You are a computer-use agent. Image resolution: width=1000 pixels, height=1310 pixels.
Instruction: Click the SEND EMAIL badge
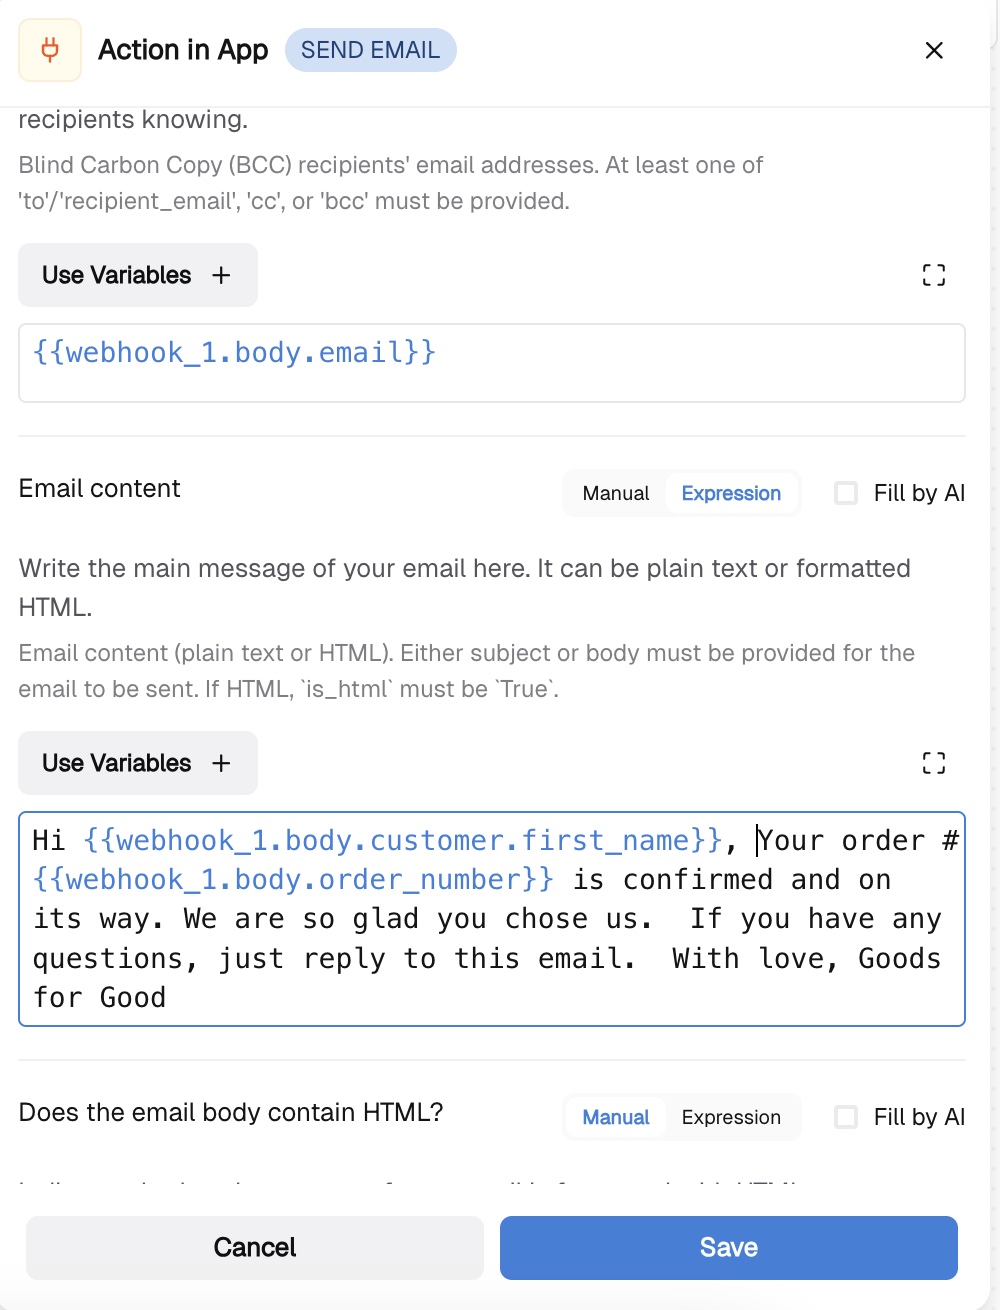(x=370, y=50)
